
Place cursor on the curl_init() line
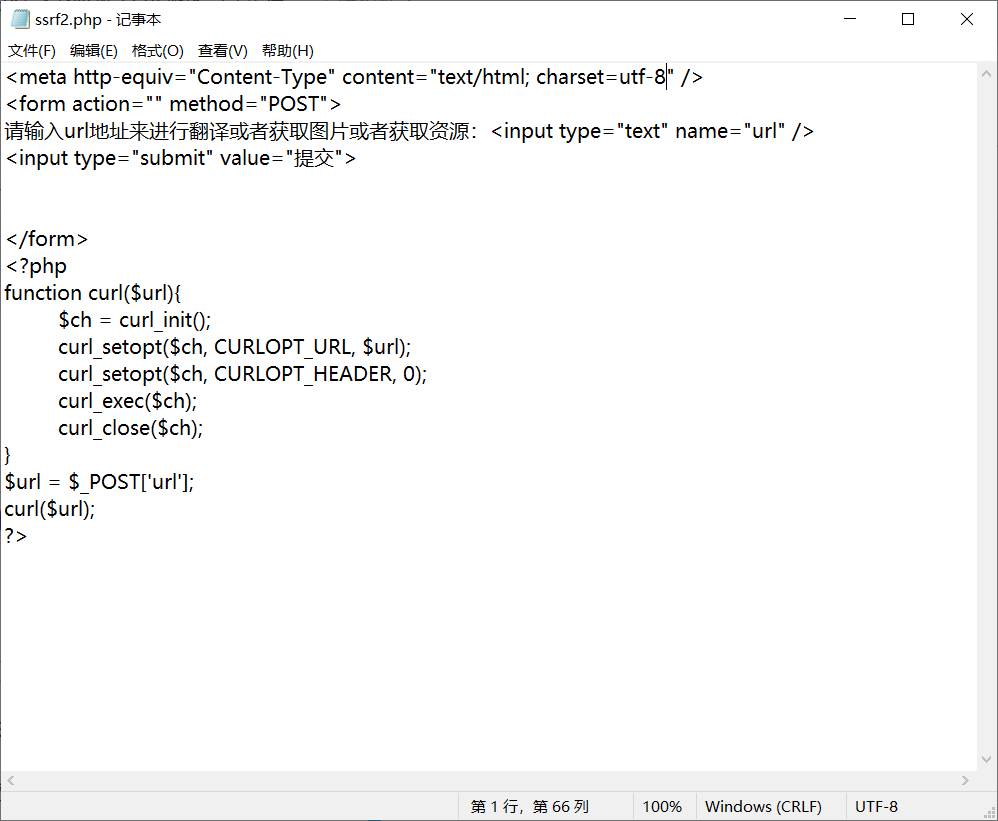135,320
